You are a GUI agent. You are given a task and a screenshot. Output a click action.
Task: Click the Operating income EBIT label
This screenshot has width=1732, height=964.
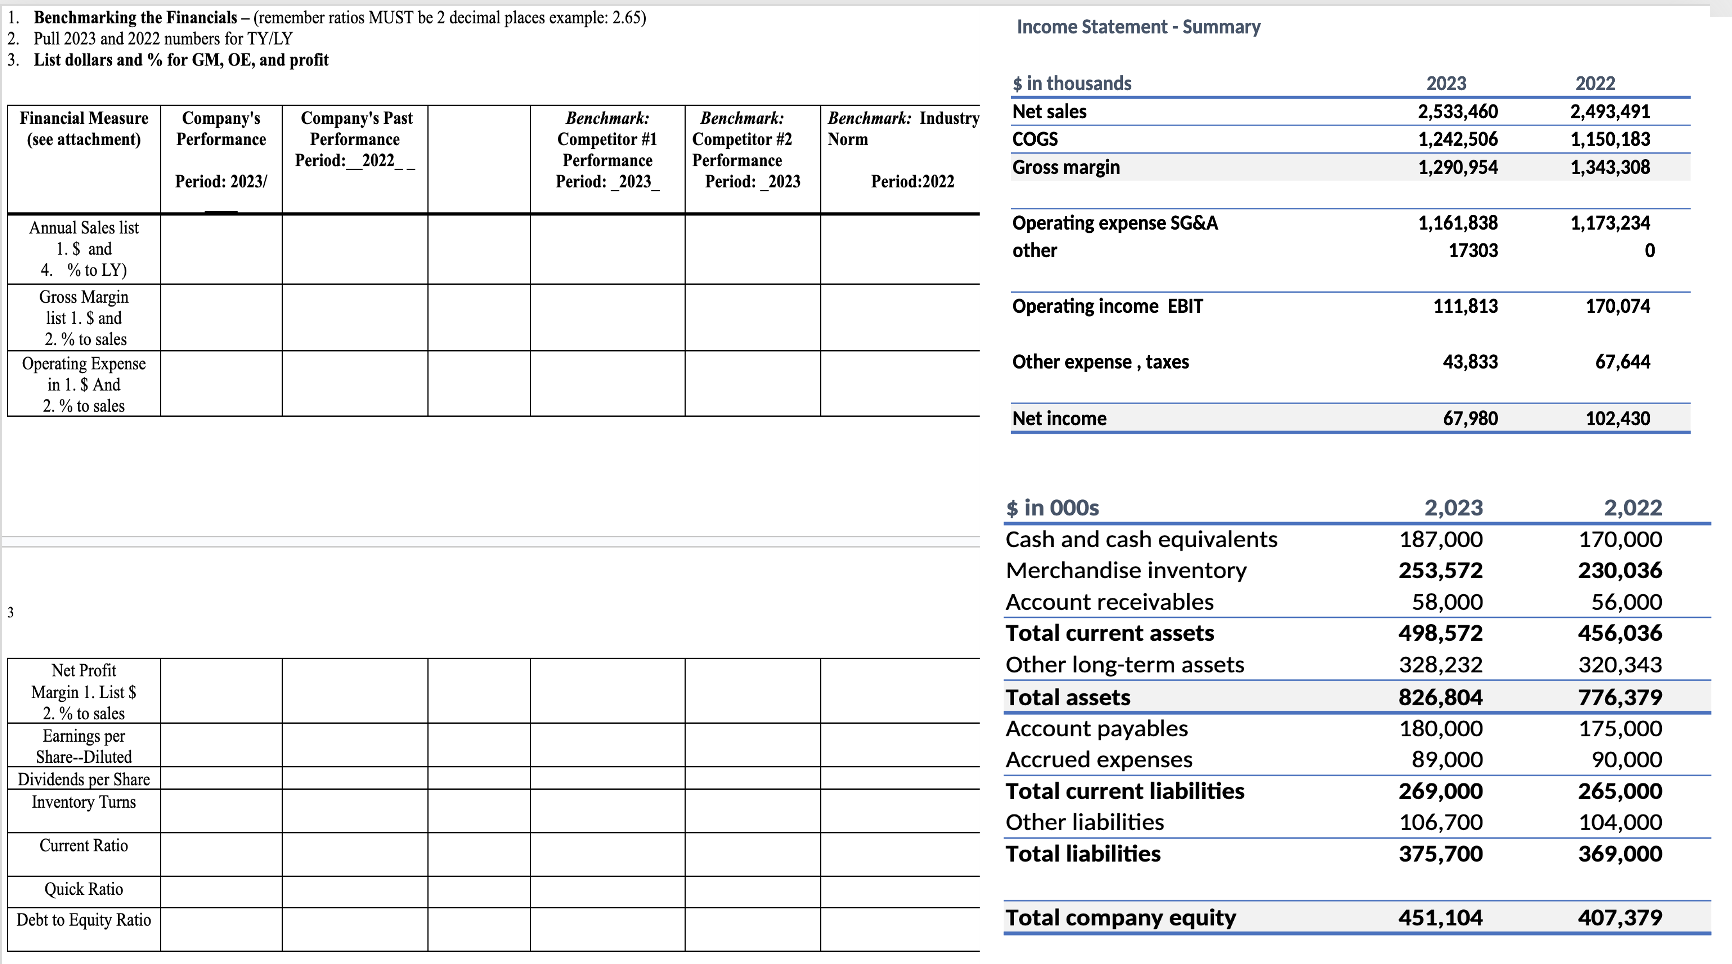[1107, 306]
